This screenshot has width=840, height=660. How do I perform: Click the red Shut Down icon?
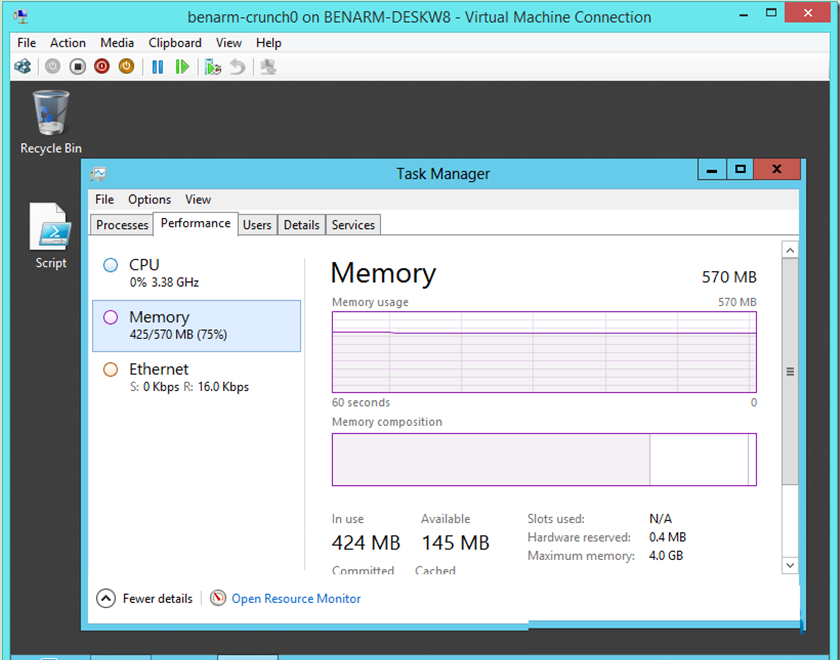102,67
